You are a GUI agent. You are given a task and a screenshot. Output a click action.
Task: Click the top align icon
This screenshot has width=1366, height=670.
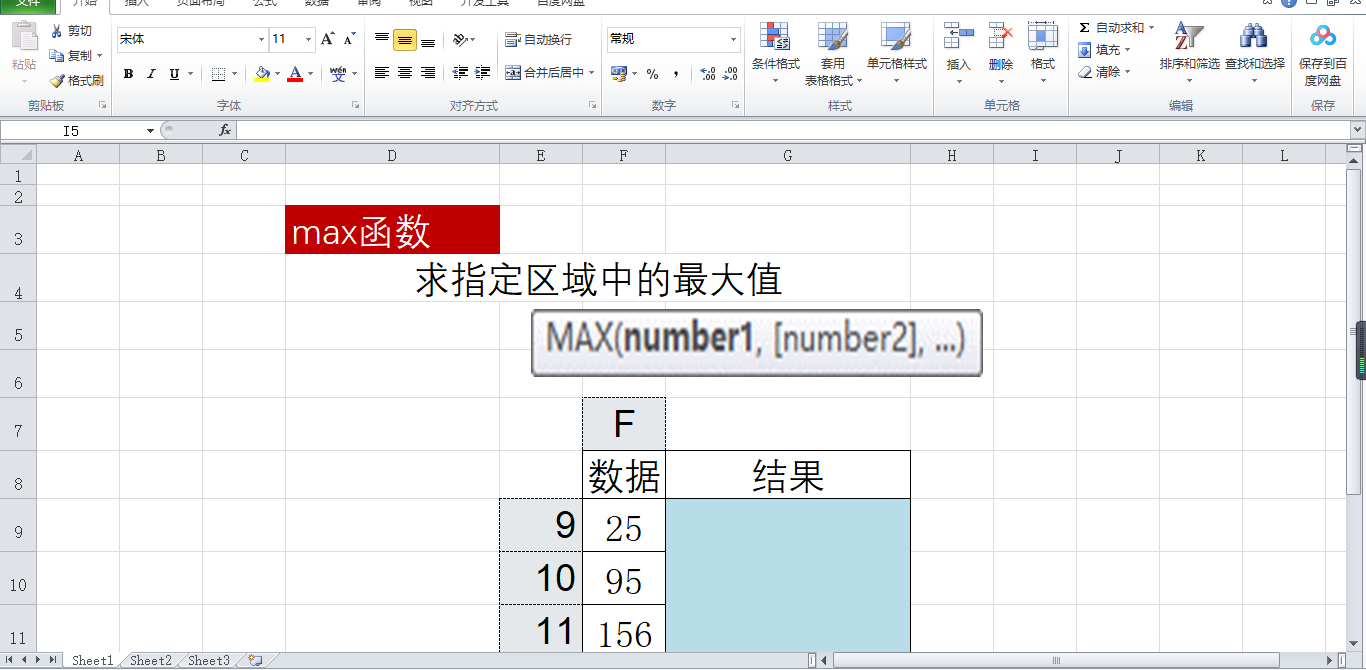382,39
